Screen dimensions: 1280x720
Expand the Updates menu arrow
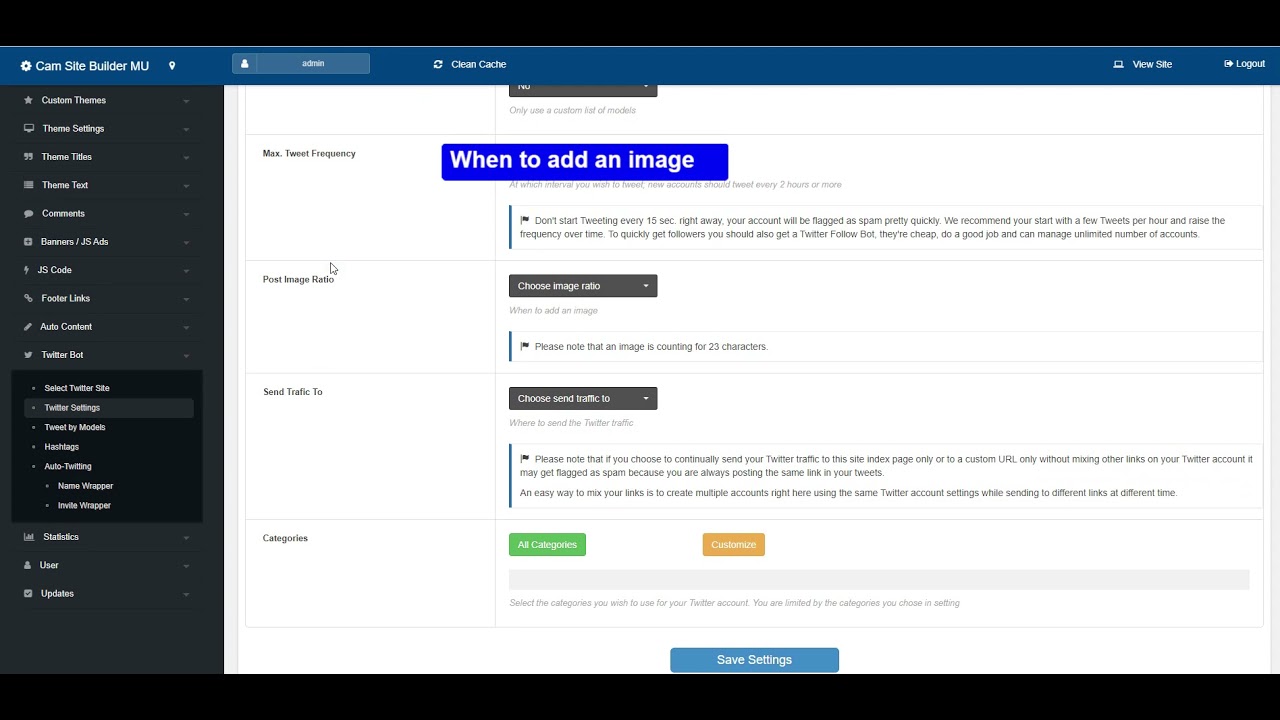[186, 594]
